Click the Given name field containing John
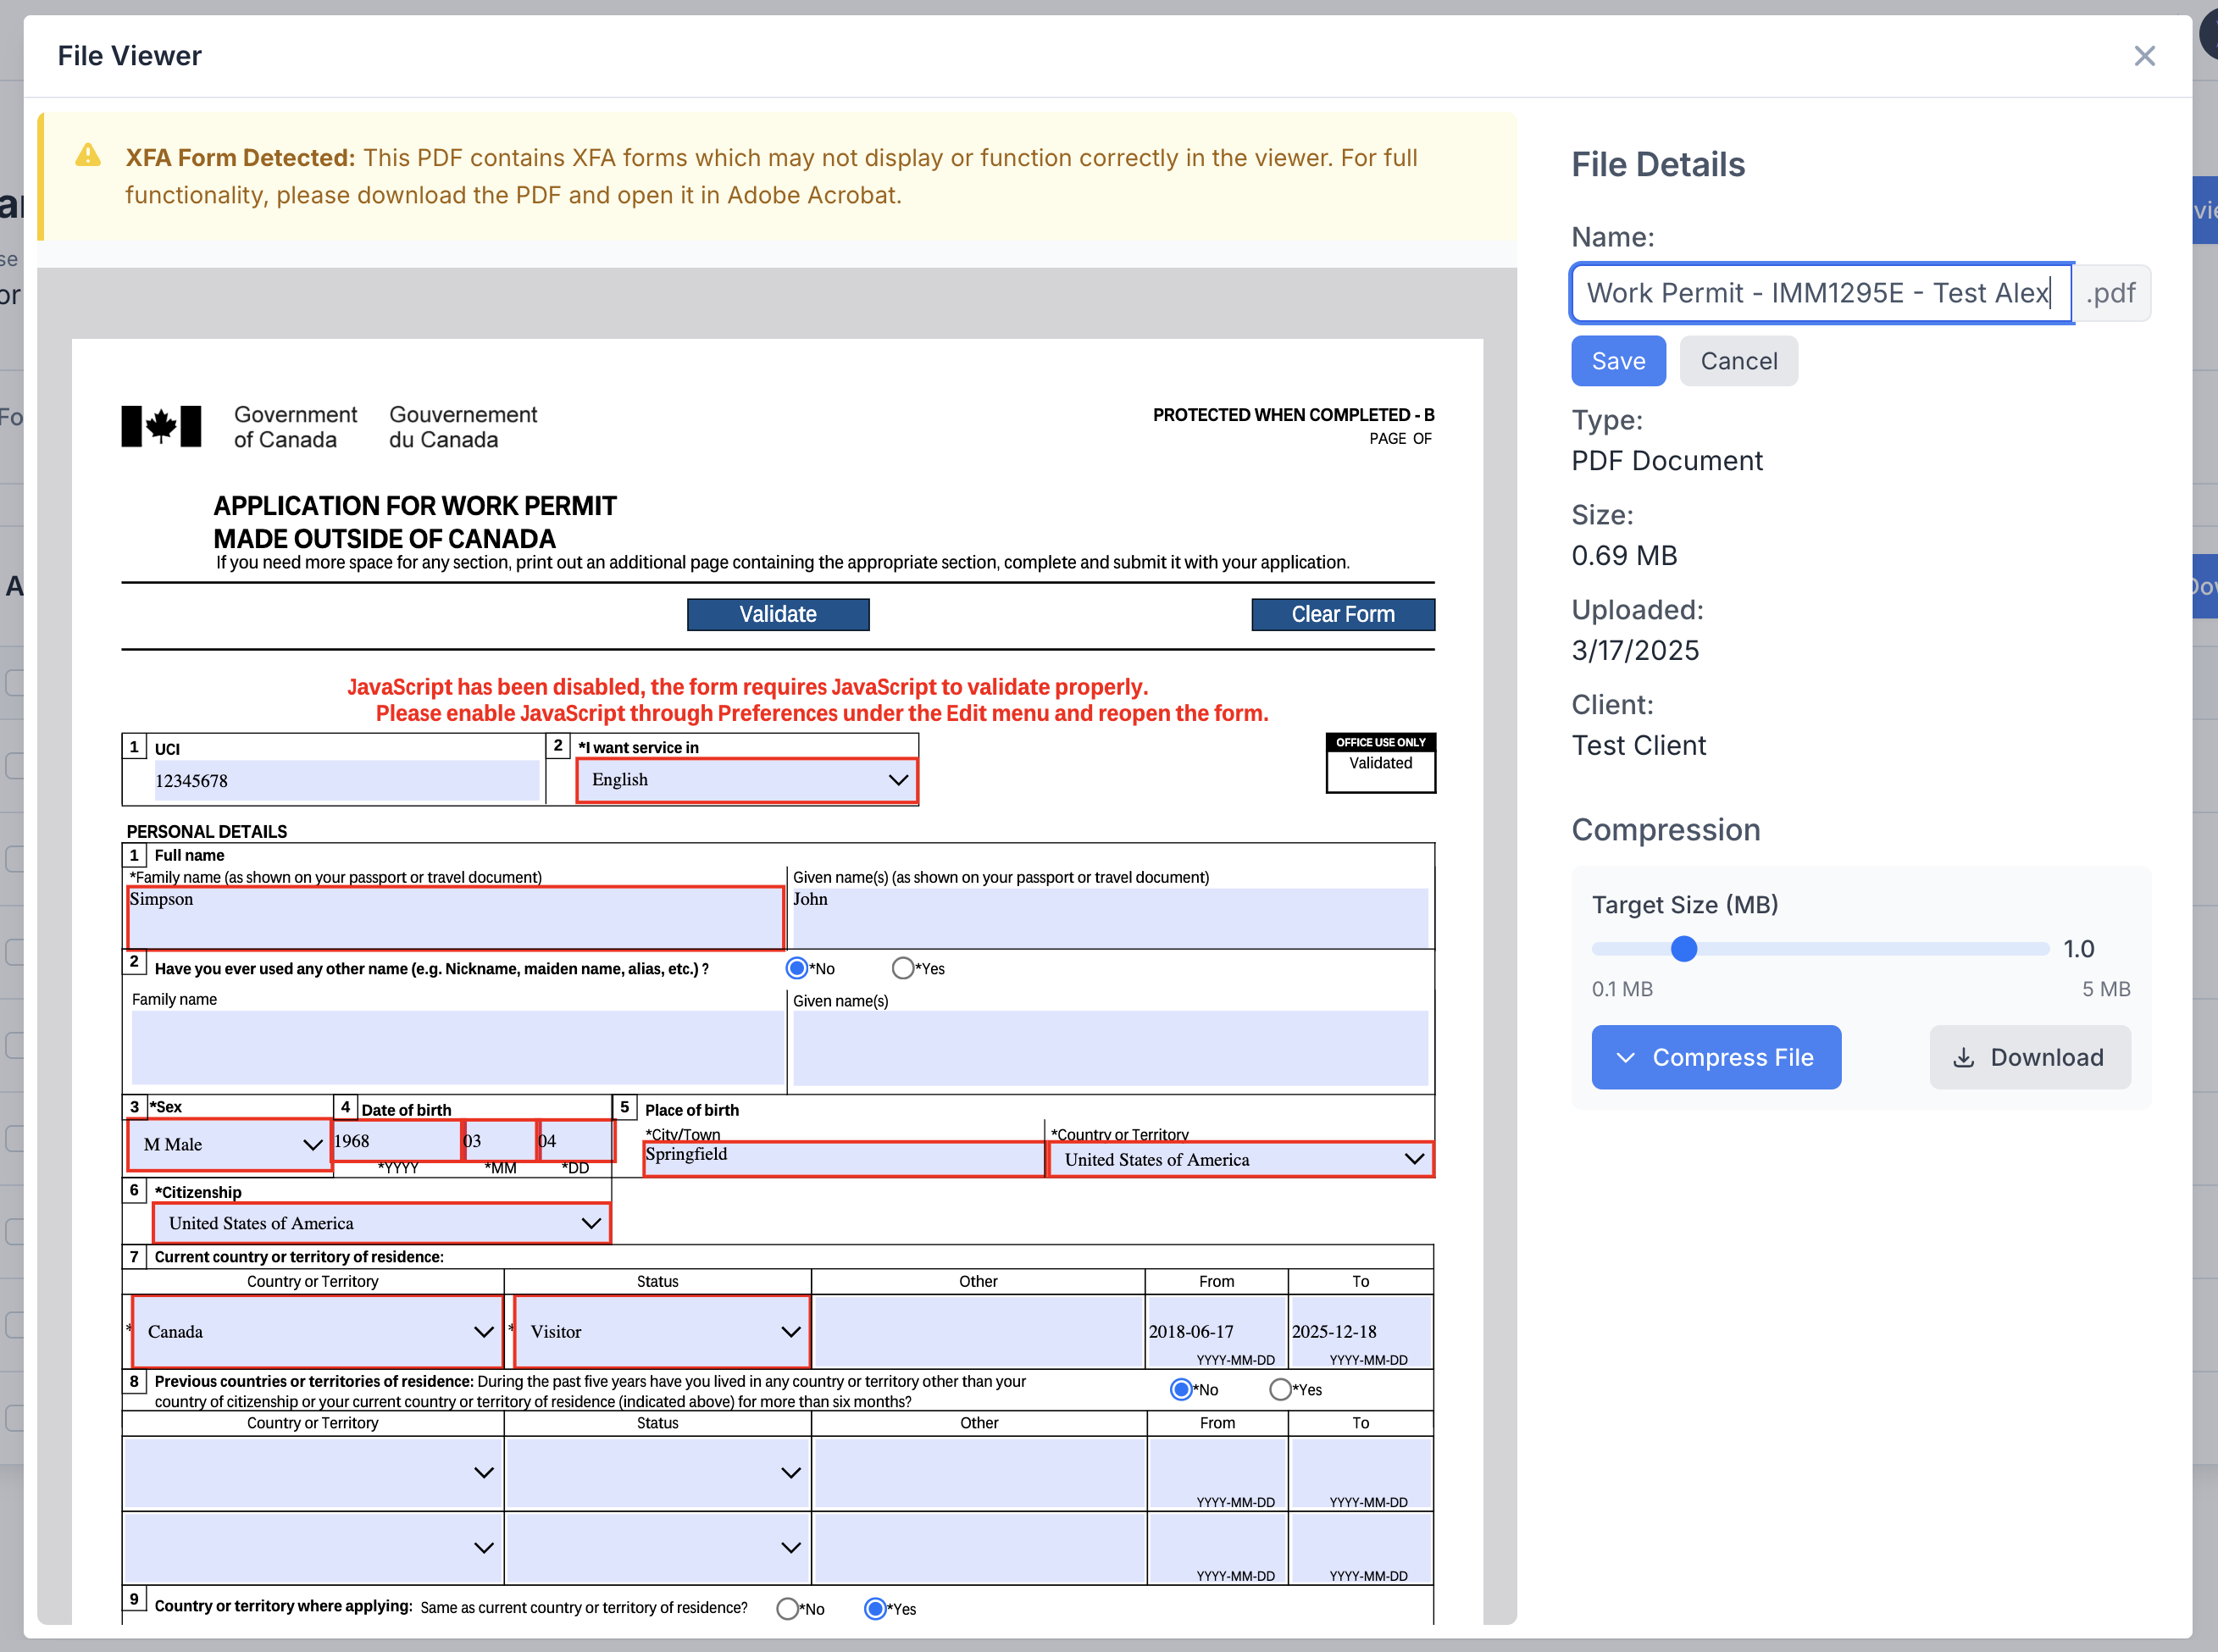 click(x=1110, y=918)
